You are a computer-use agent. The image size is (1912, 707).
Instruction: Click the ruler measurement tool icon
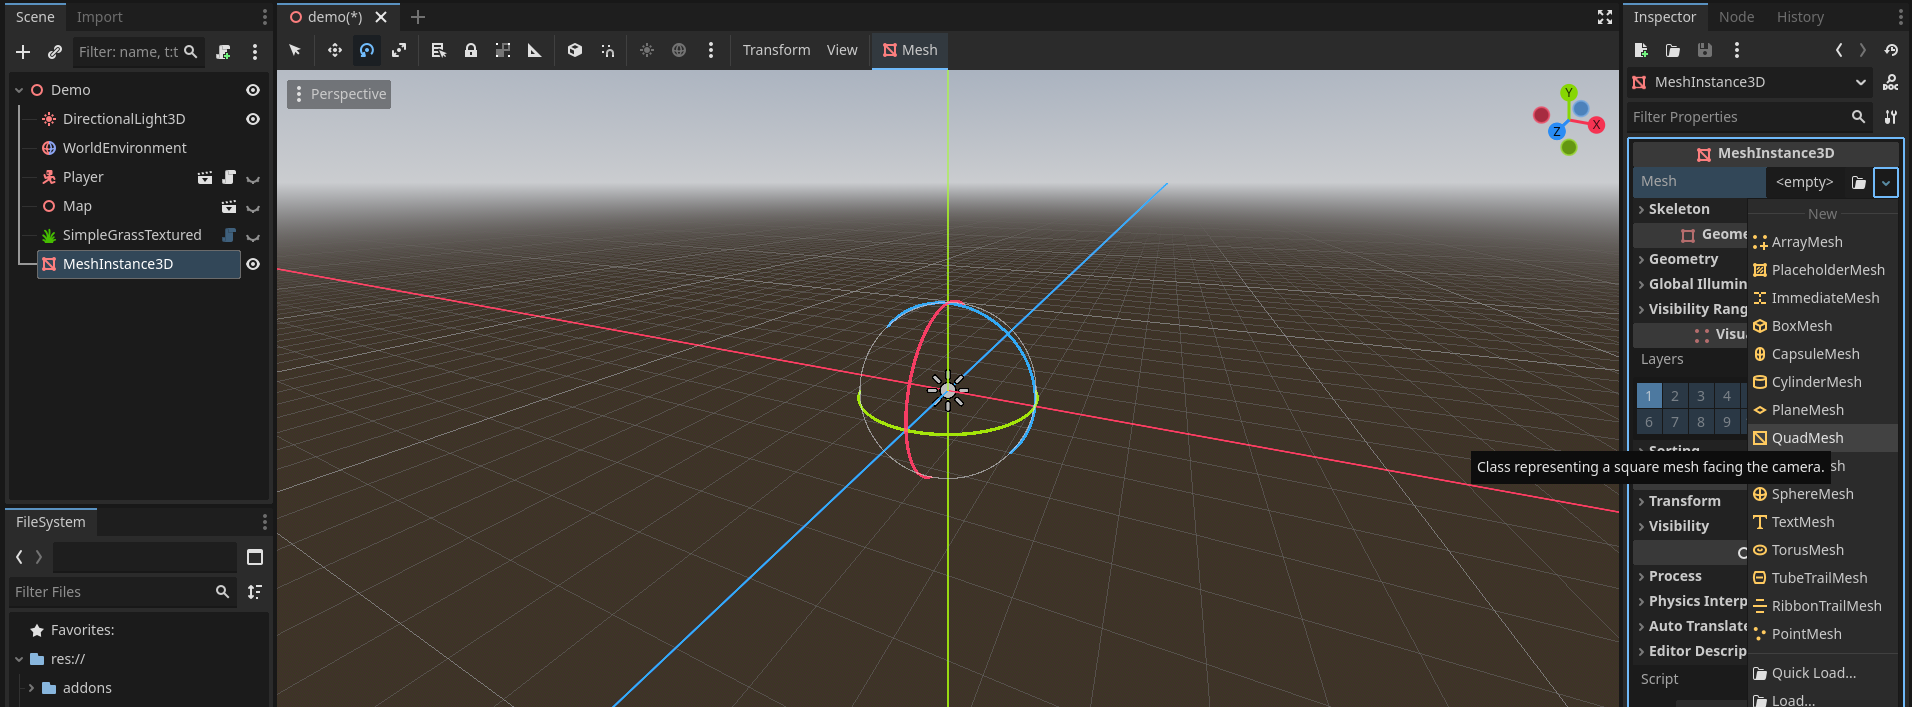coord(535,50)
